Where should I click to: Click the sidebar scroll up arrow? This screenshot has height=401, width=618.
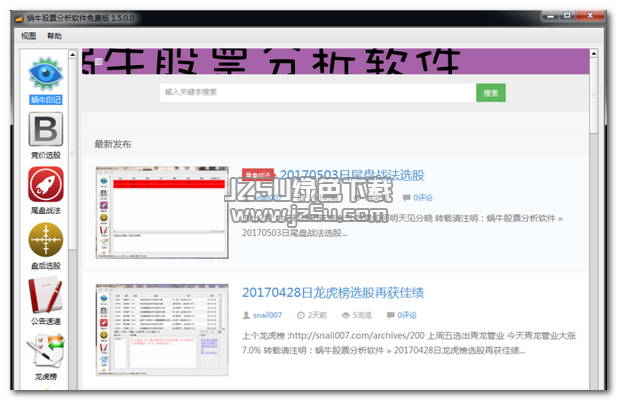click(73, 54)
